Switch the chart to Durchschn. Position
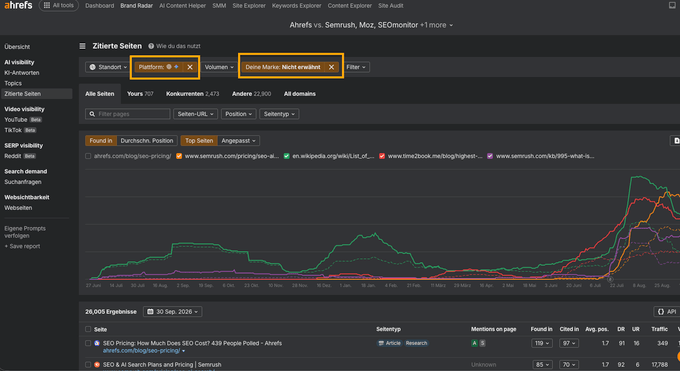The height and width of the screenshot is (371, 680). tap(147, 141)
